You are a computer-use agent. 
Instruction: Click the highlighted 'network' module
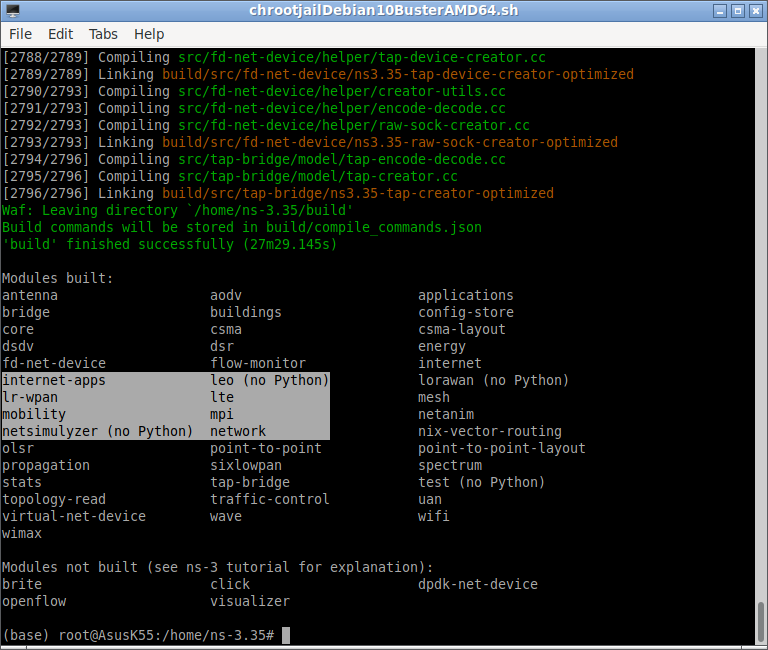pos(238,431)
